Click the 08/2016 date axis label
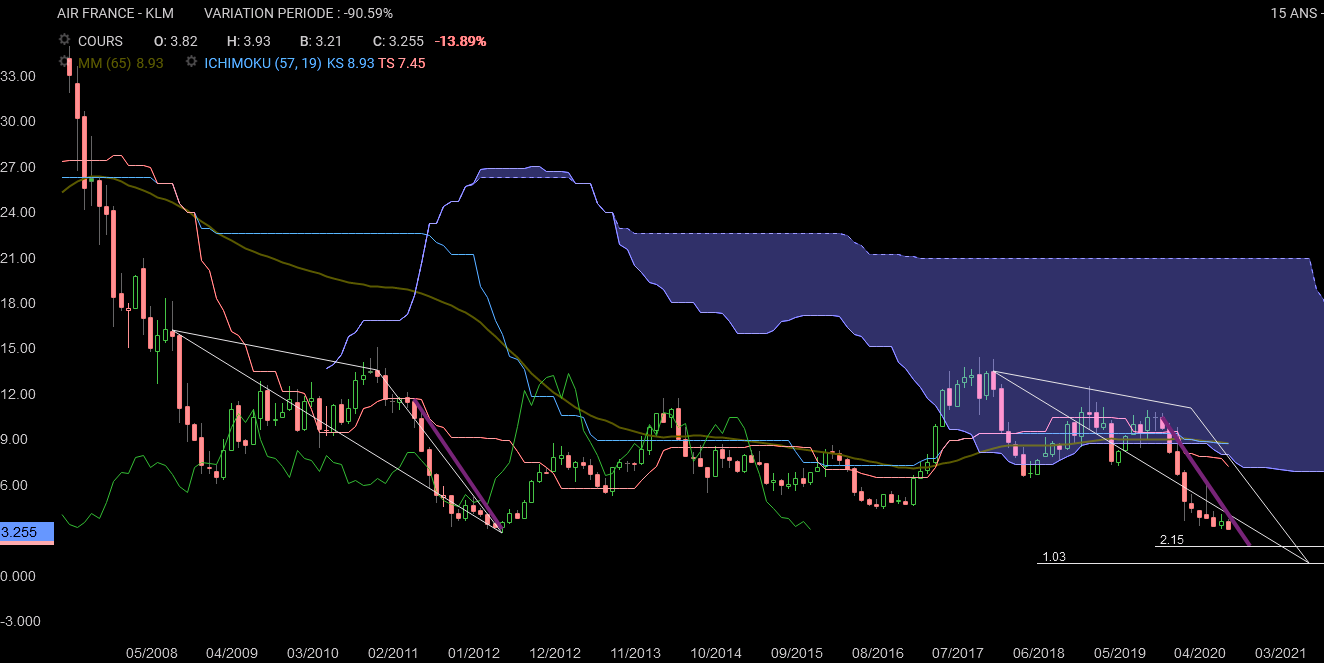Viewport: 1324px width, 663px height. pos(878,653)
